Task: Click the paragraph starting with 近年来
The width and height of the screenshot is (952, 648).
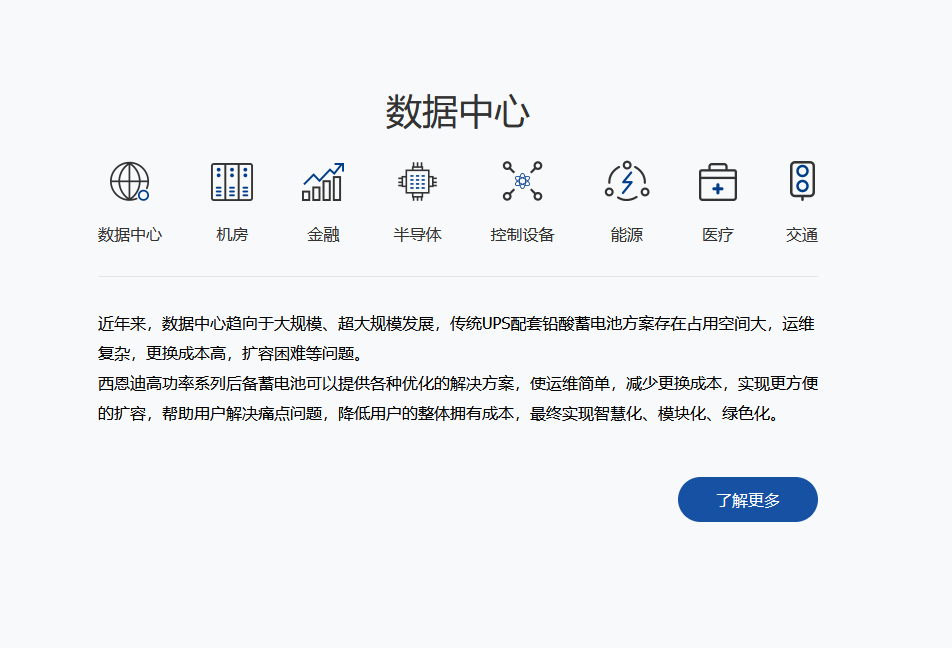Action: click(x=456, y=338)
